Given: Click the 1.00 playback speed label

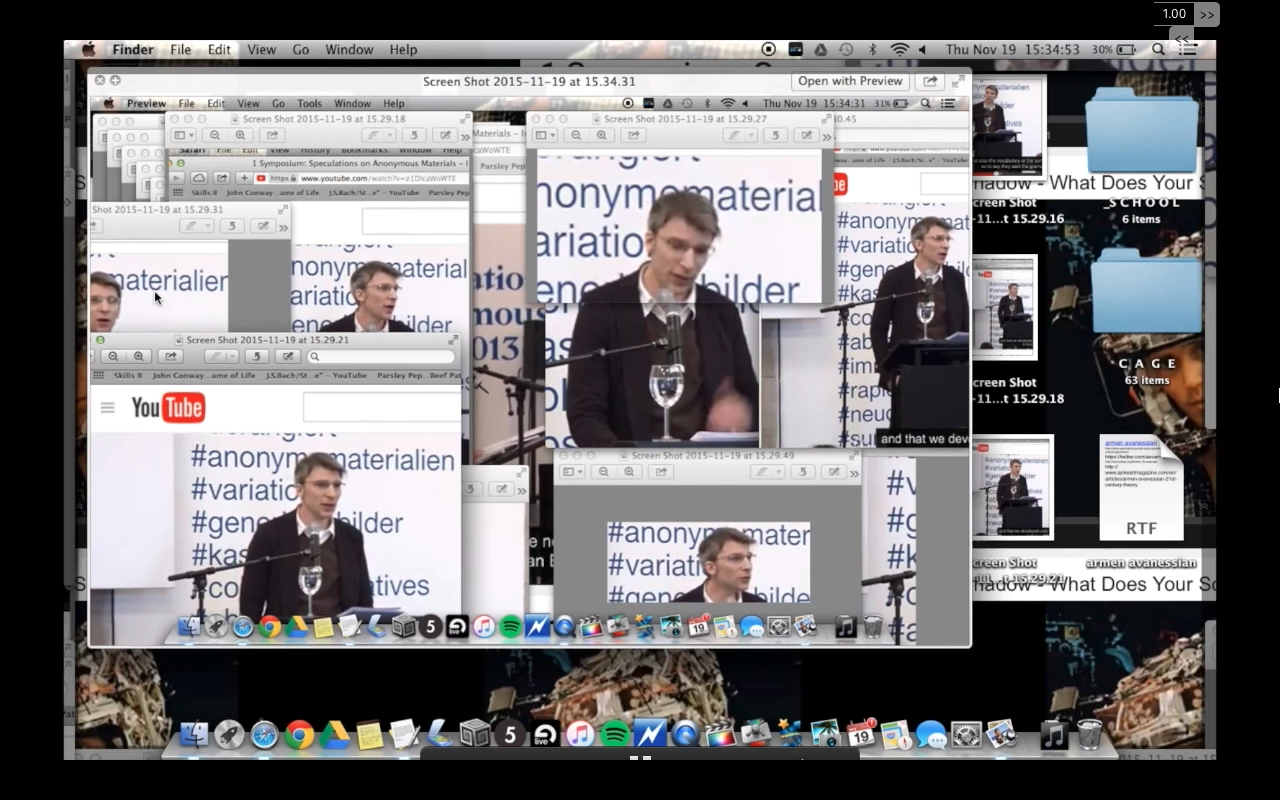Looking at the screenshot, I should coord(1173,14).
